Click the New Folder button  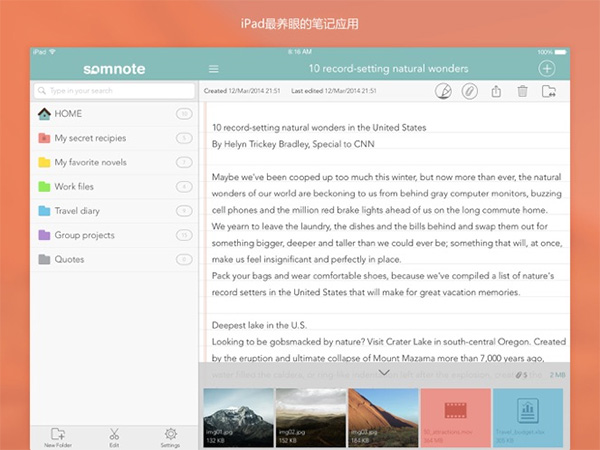tap(58, 437)
